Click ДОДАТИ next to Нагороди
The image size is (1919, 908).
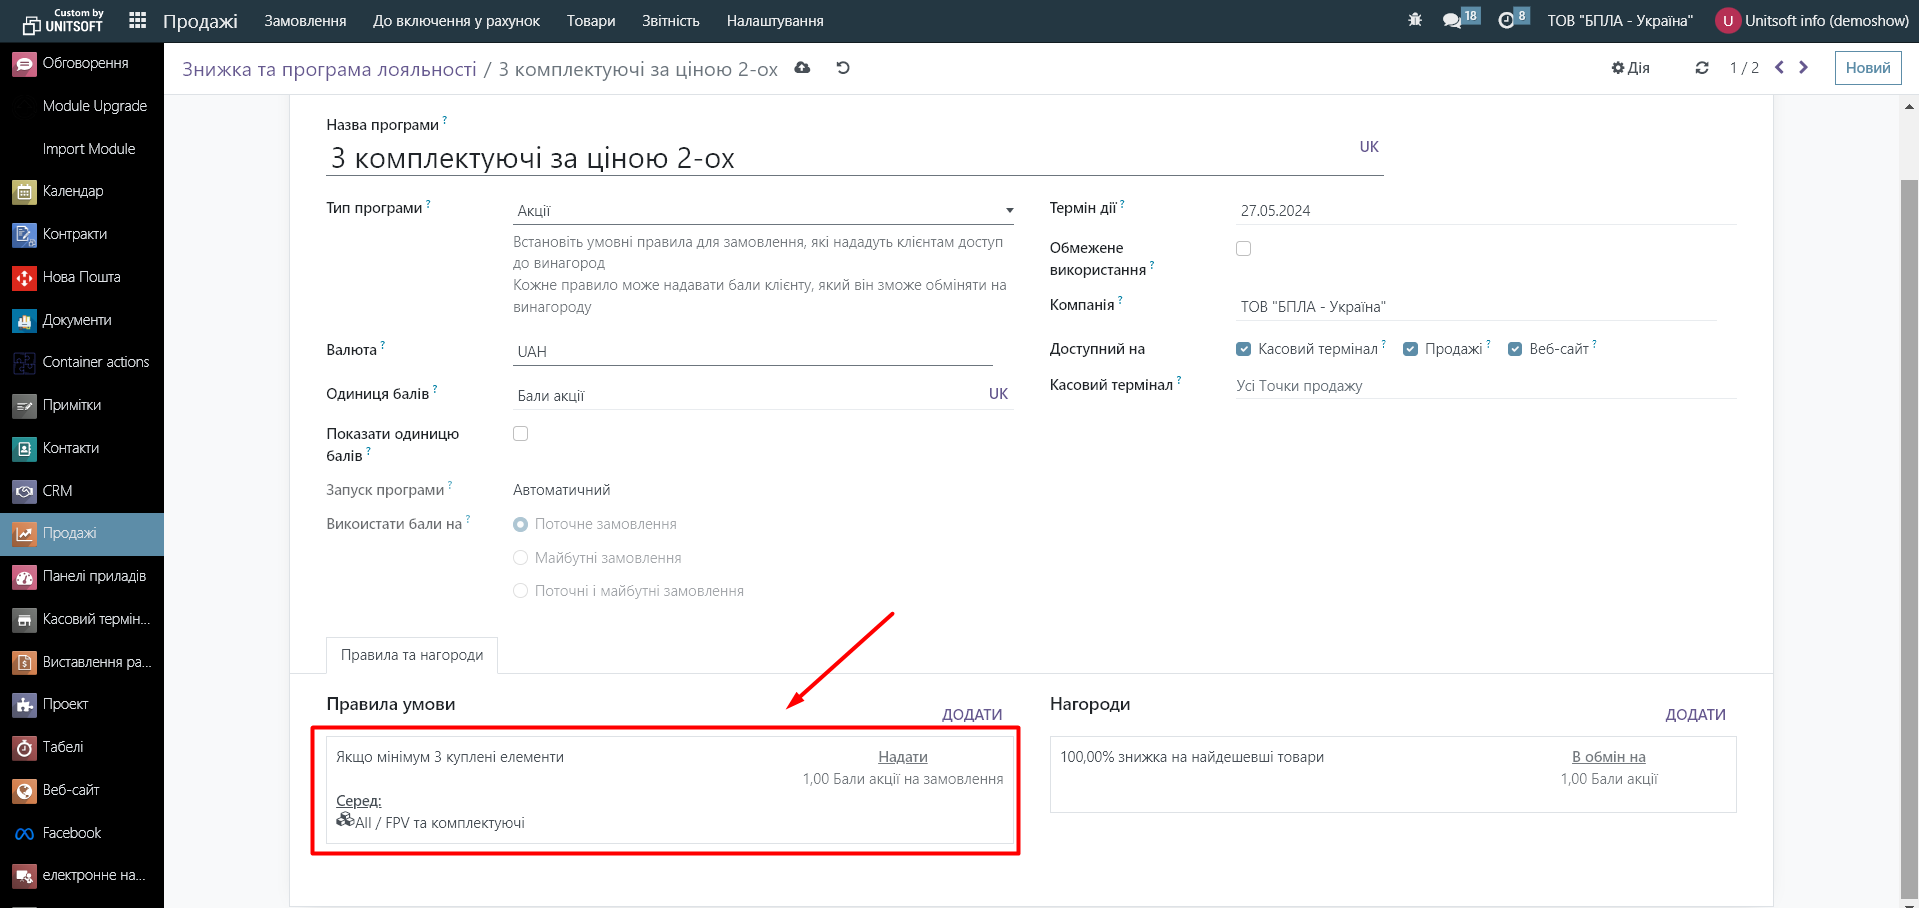[1695, 715]
